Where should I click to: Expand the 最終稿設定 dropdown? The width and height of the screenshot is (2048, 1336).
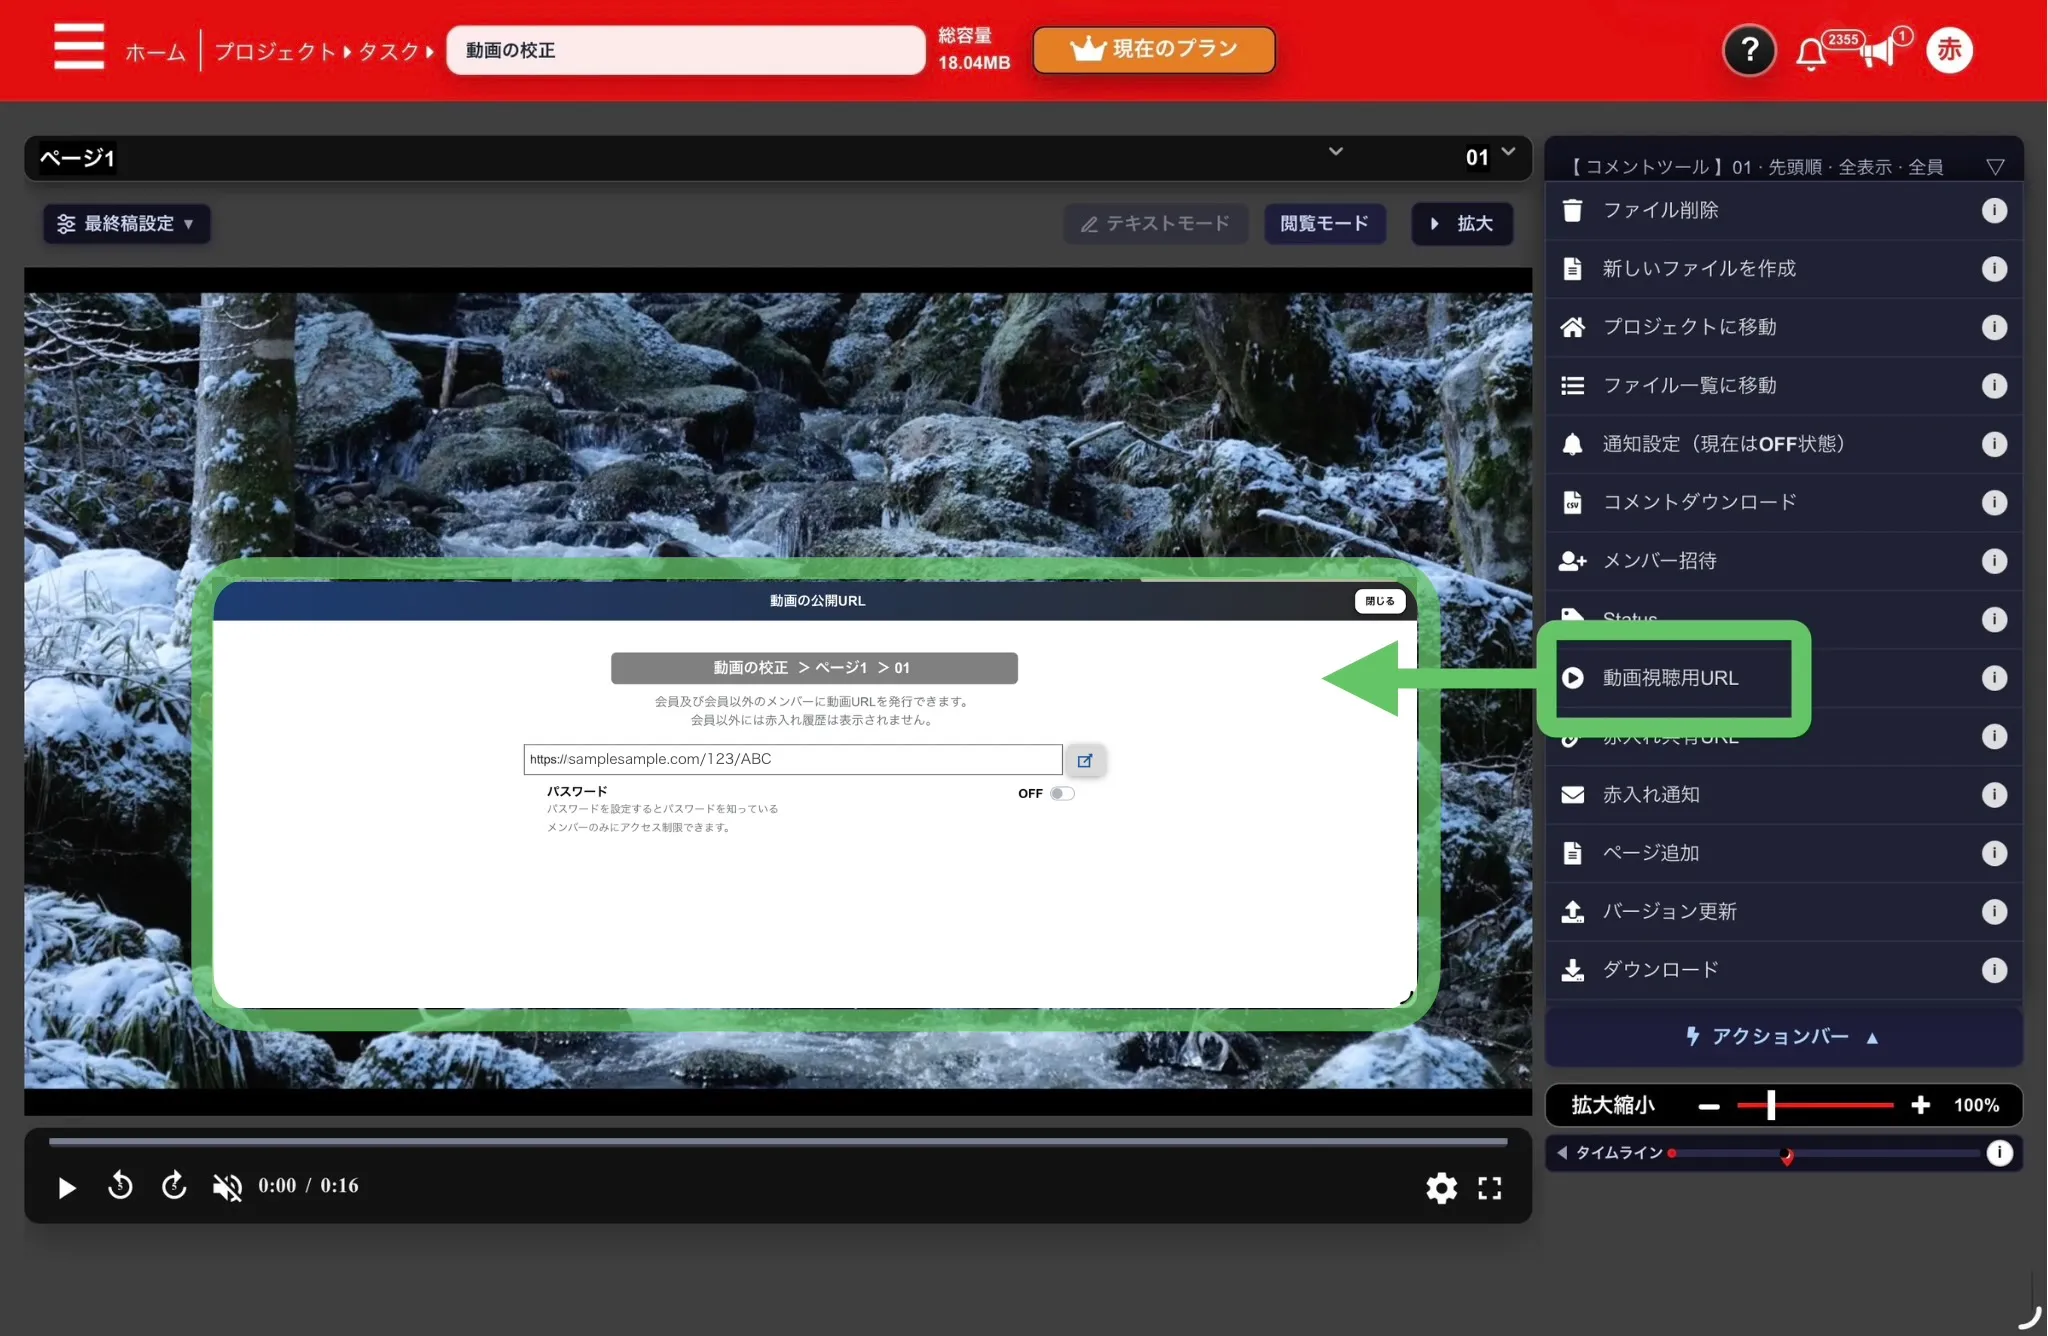coord(126,223)
